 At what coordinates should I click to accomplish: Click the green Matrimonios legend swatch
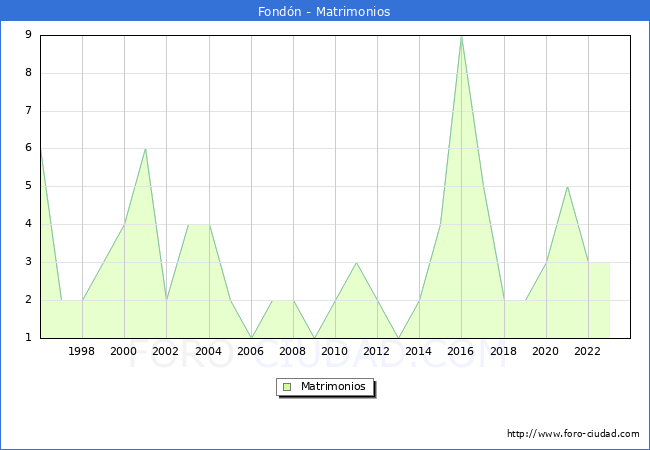point(286,387)
